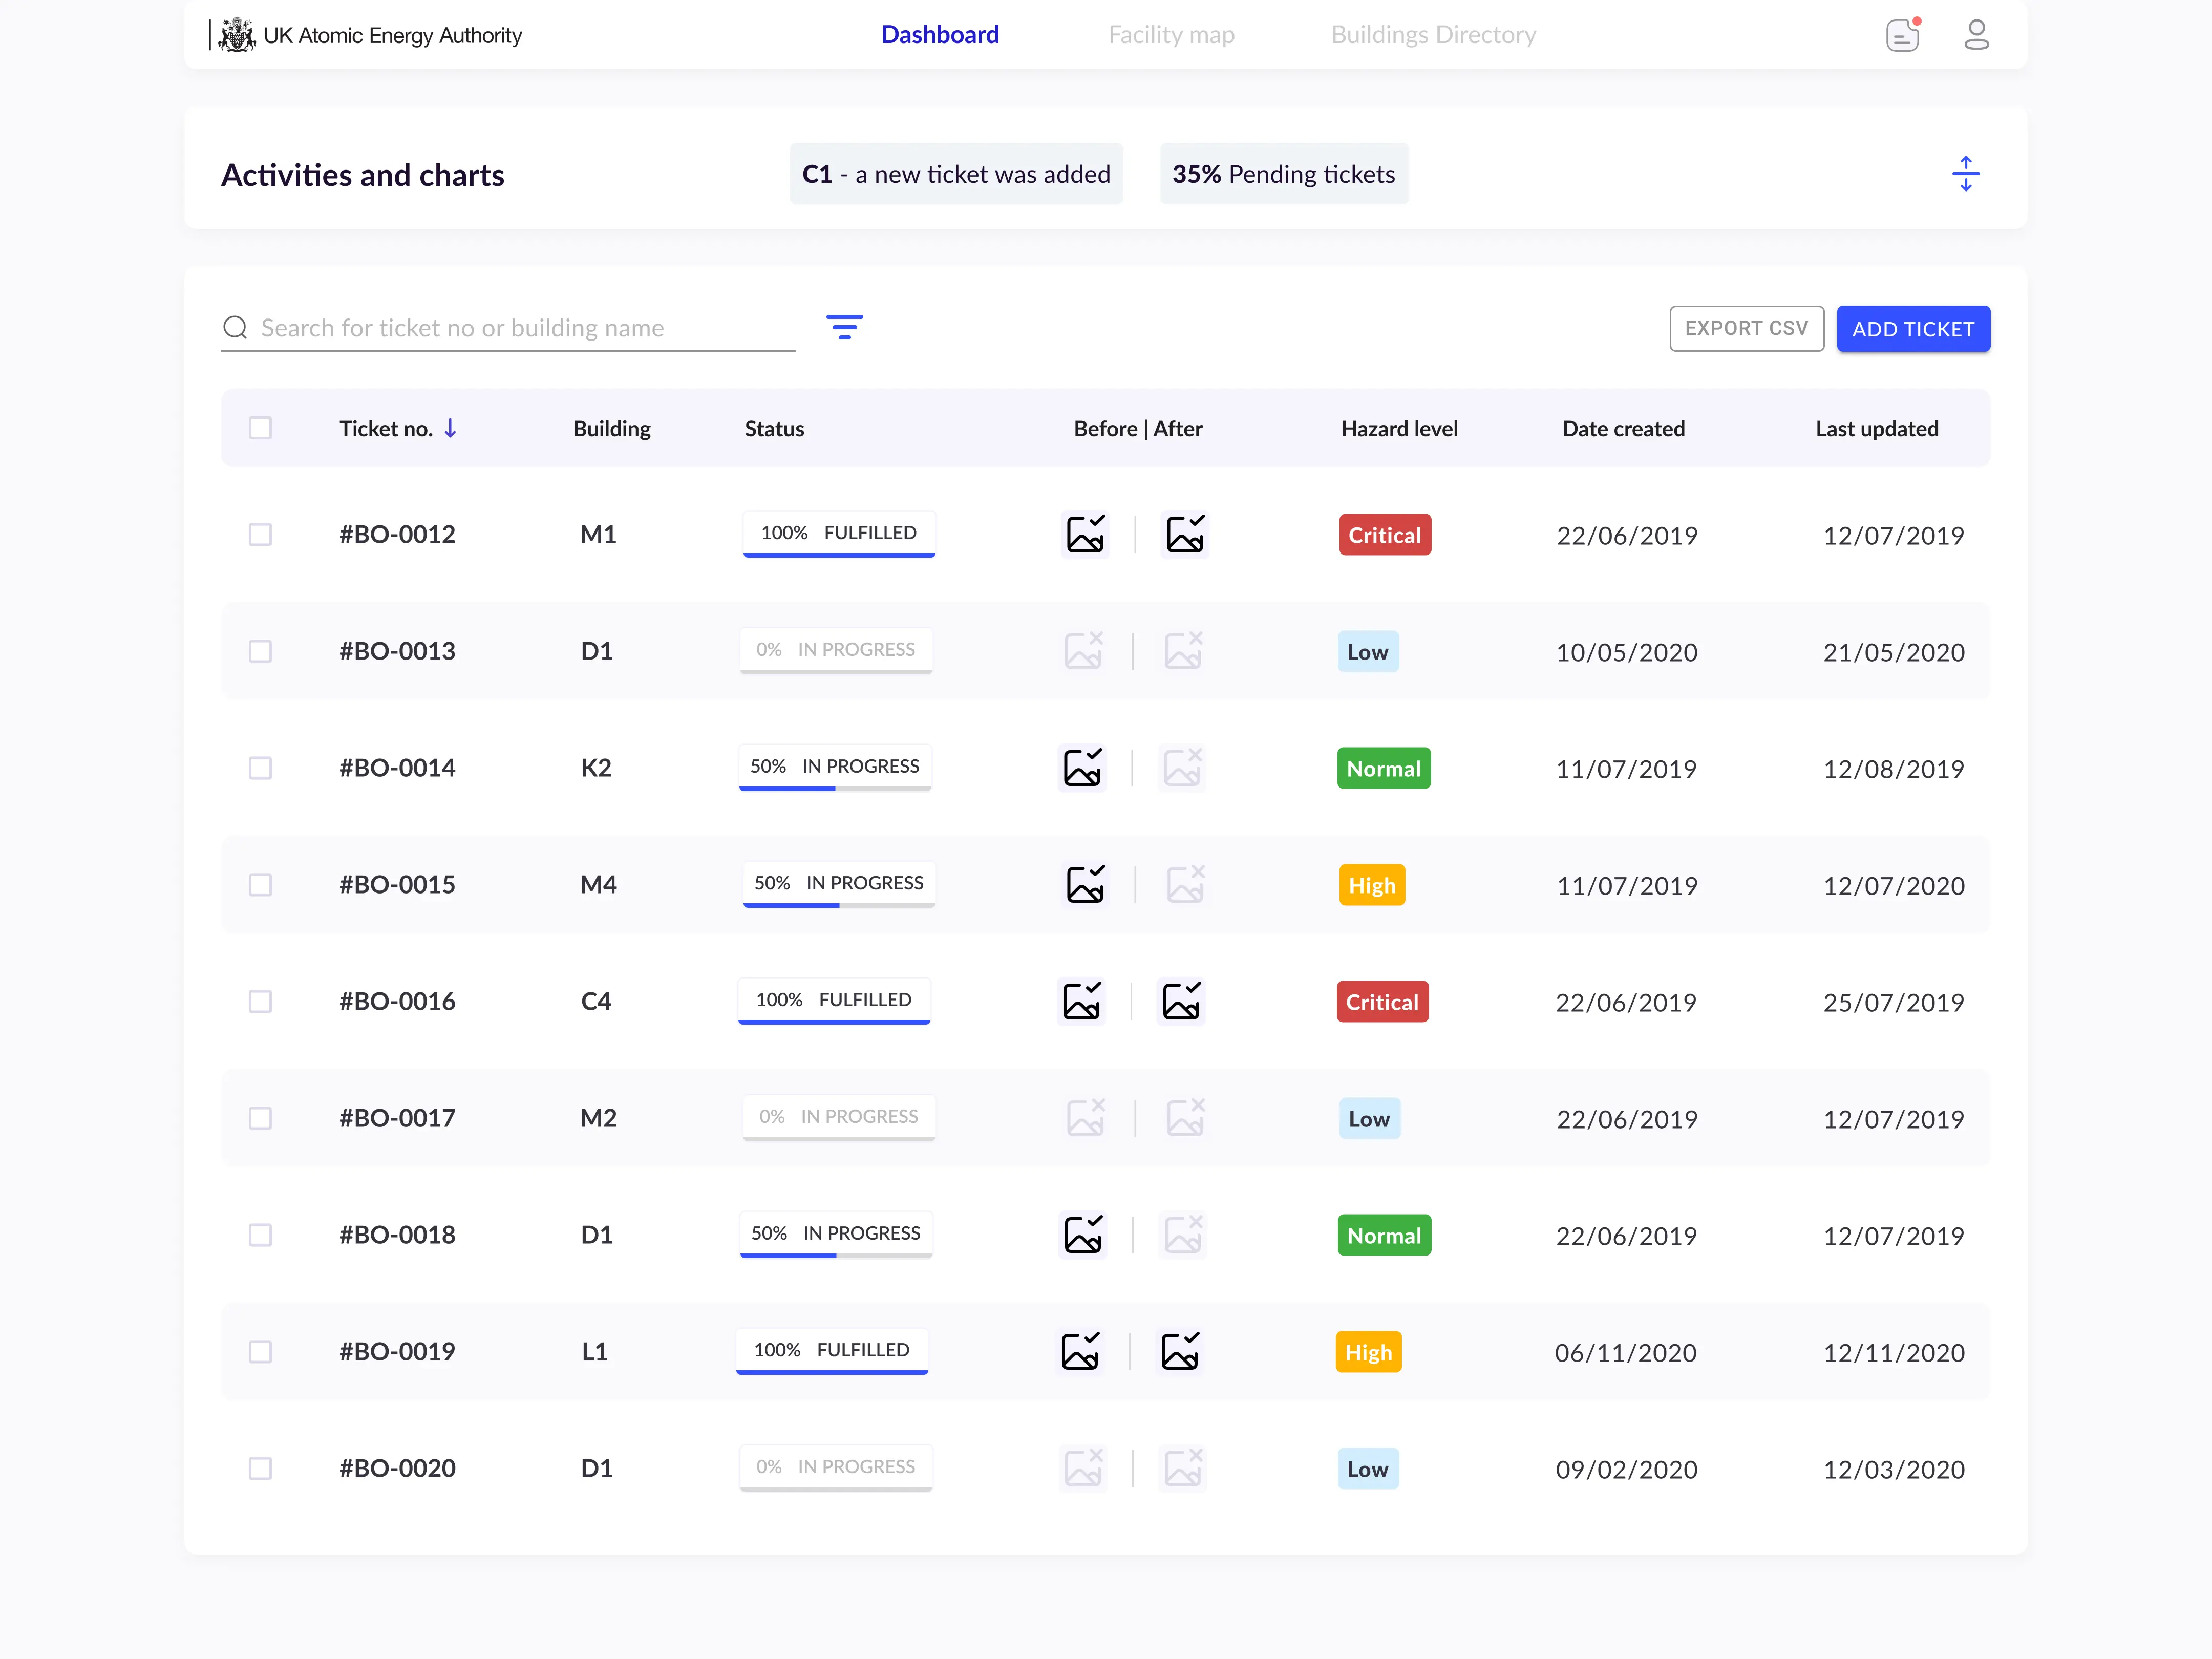The width and height of the screenshot is (2212, 1659).
Task: Click the Before image icon for ticket #BO-0014
Action: click(x=1082, y=767)
